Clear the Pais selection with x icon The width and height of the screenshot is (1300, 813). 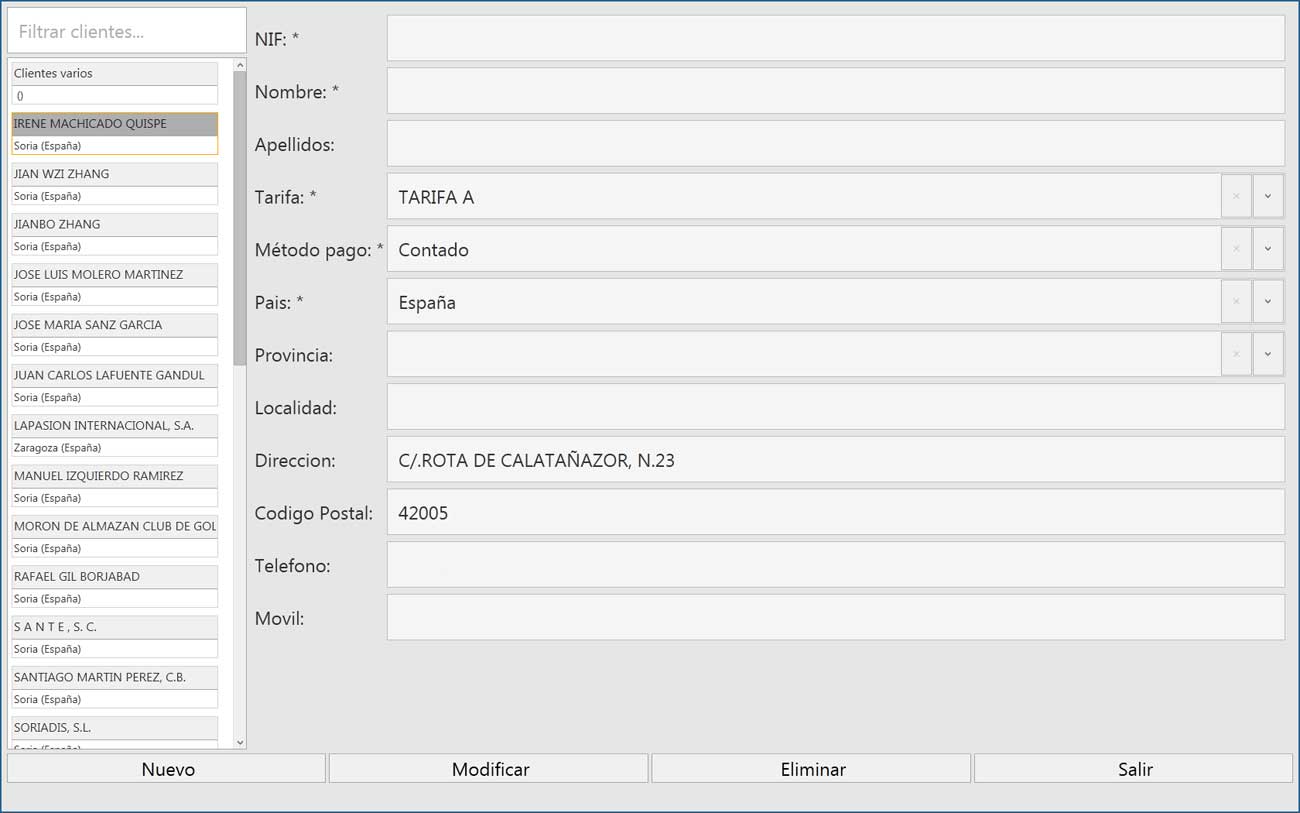tap(1236, 302)
